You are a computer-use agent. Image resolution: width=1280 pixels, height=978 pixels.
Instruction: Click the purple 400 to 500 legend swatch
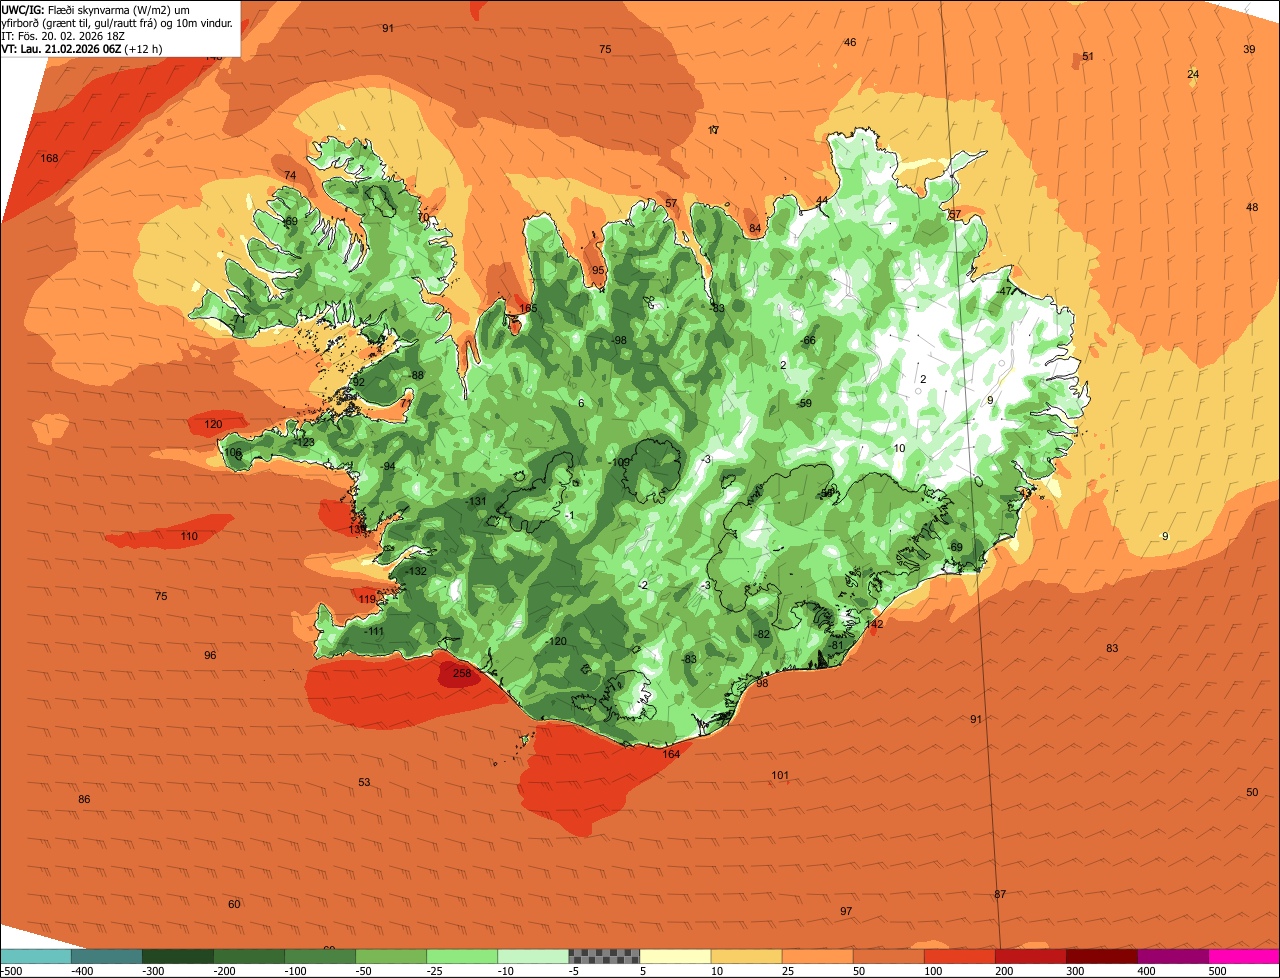click(1172, 956)
